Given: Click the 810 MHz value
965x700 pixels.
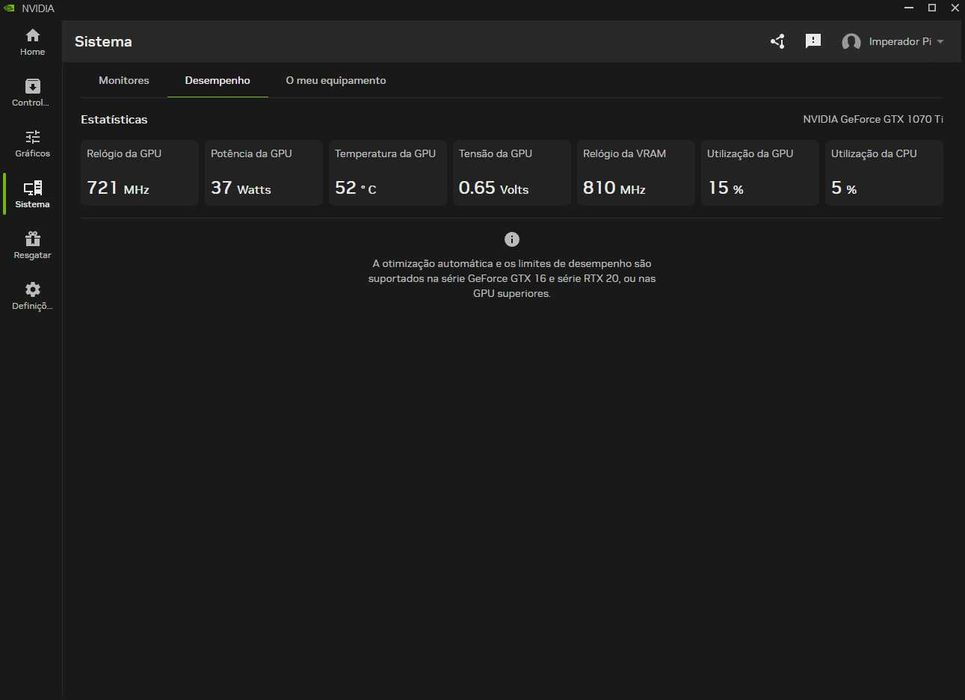Looking at the screenshot, I should click(614, 188).
